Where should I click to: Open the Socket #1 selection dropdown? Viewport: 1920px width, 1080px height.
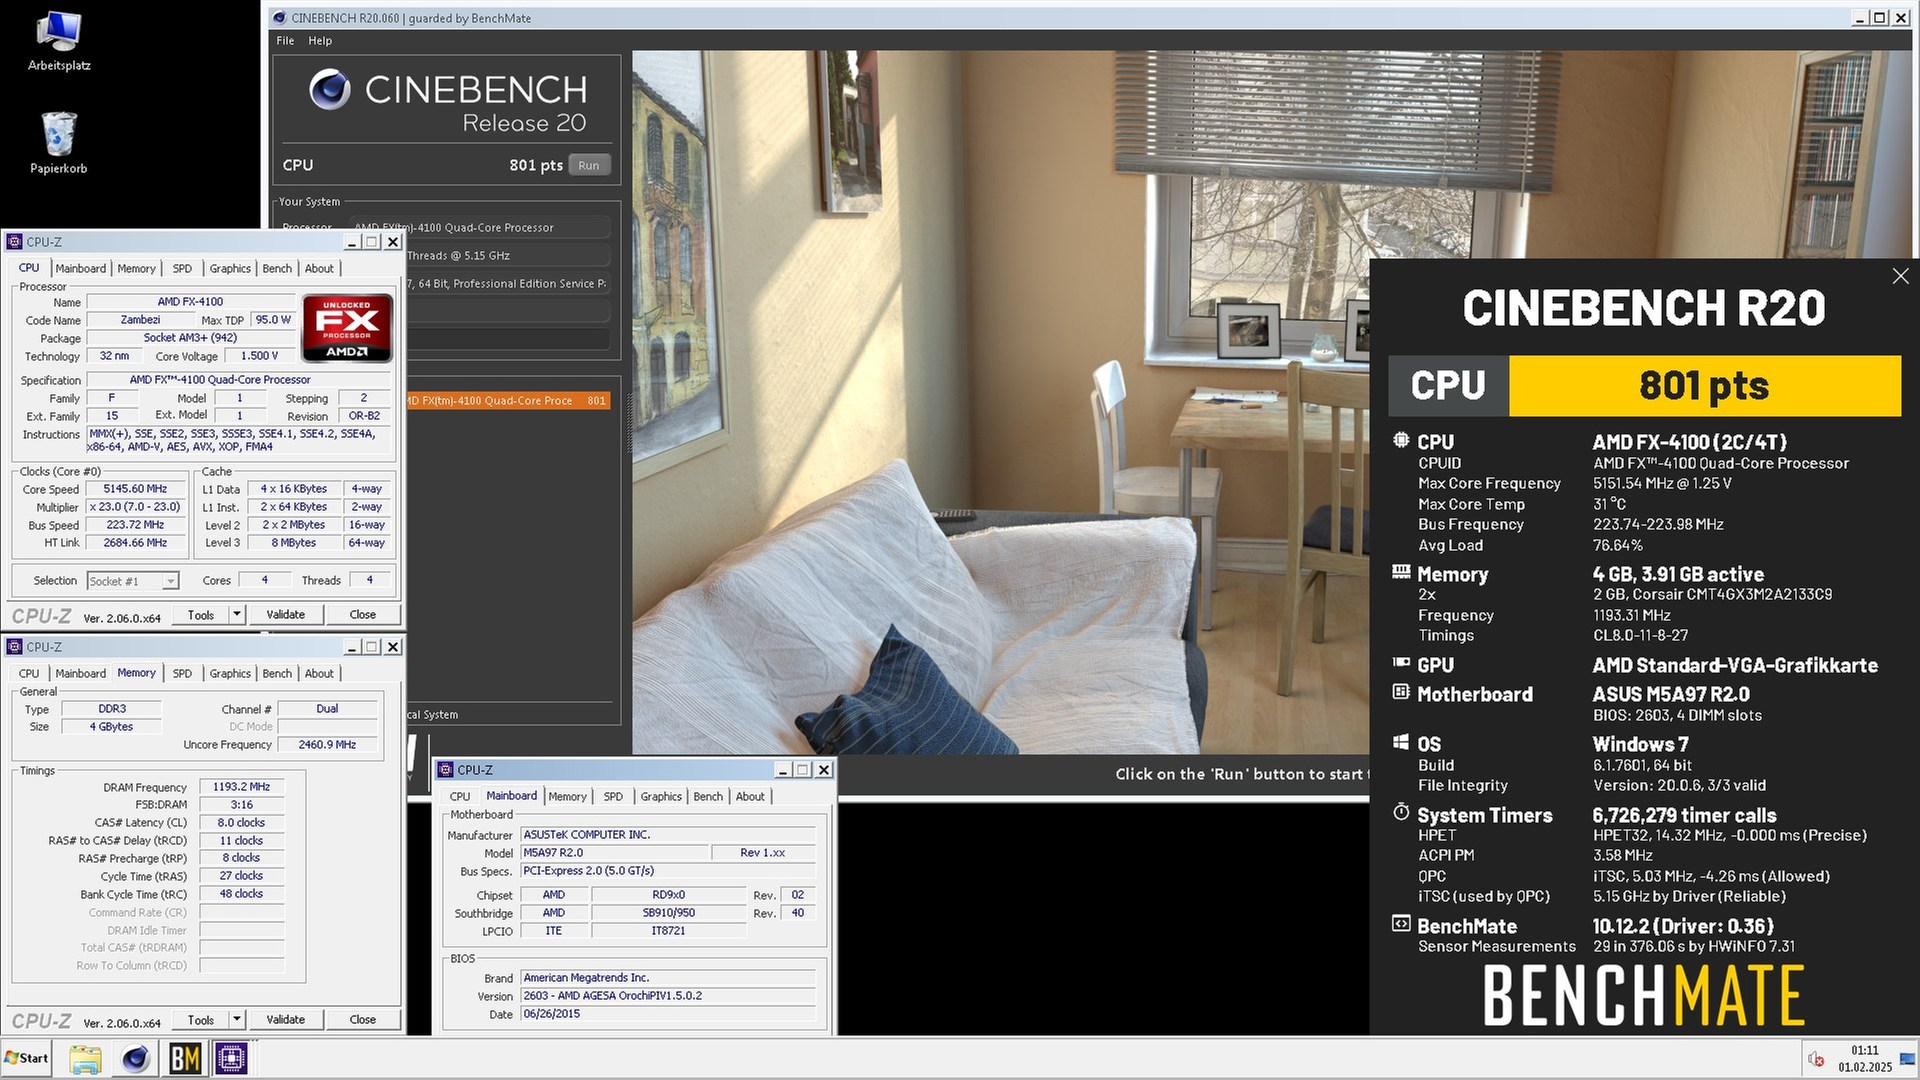pyautogui.click(x=132, y=581)
